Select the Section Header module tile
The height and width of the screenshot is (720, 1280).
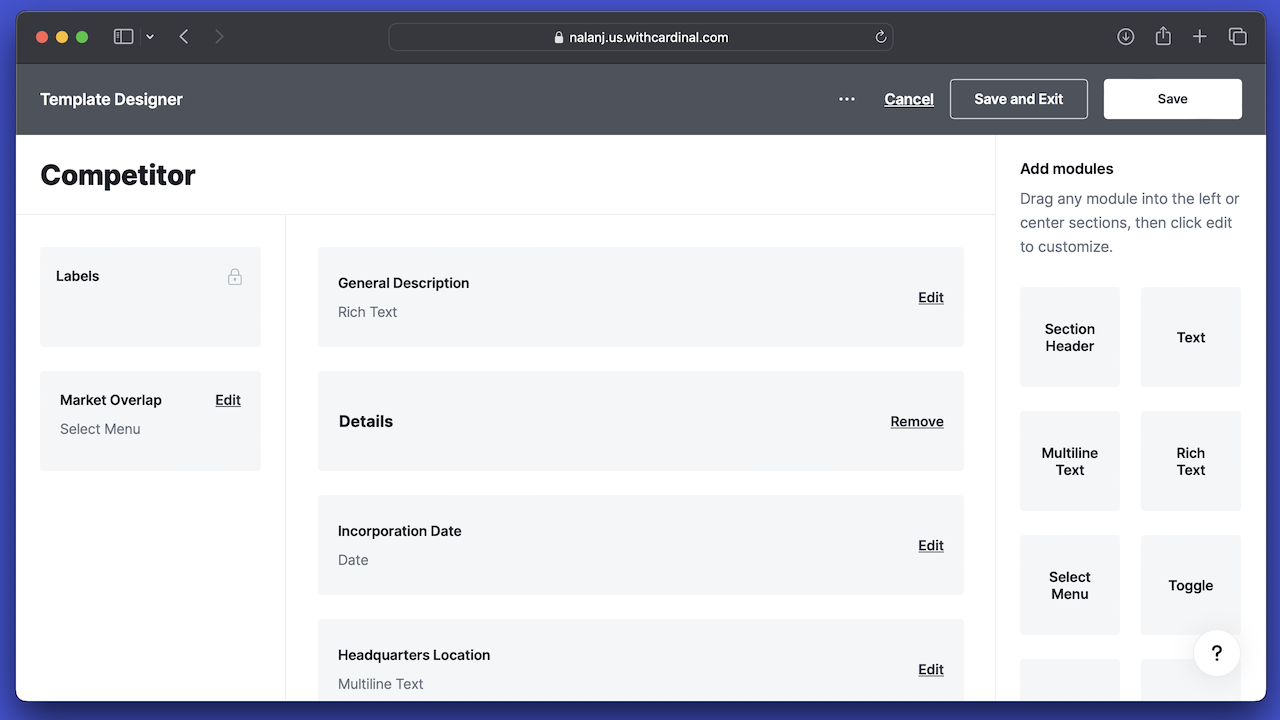pos(1070,337)
